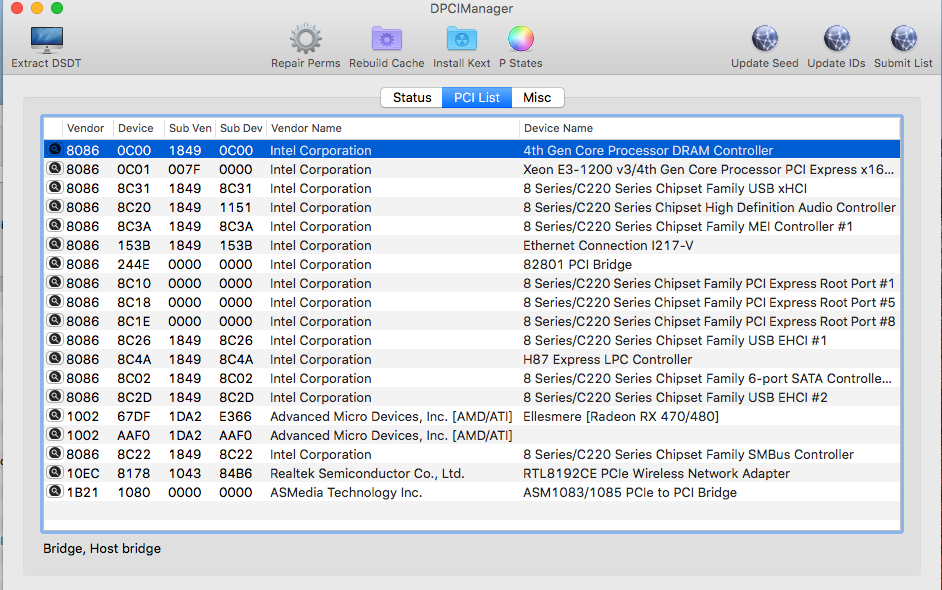Screen dimensions: 942x590
Task: Open the Misc tab
Action: 537,97
